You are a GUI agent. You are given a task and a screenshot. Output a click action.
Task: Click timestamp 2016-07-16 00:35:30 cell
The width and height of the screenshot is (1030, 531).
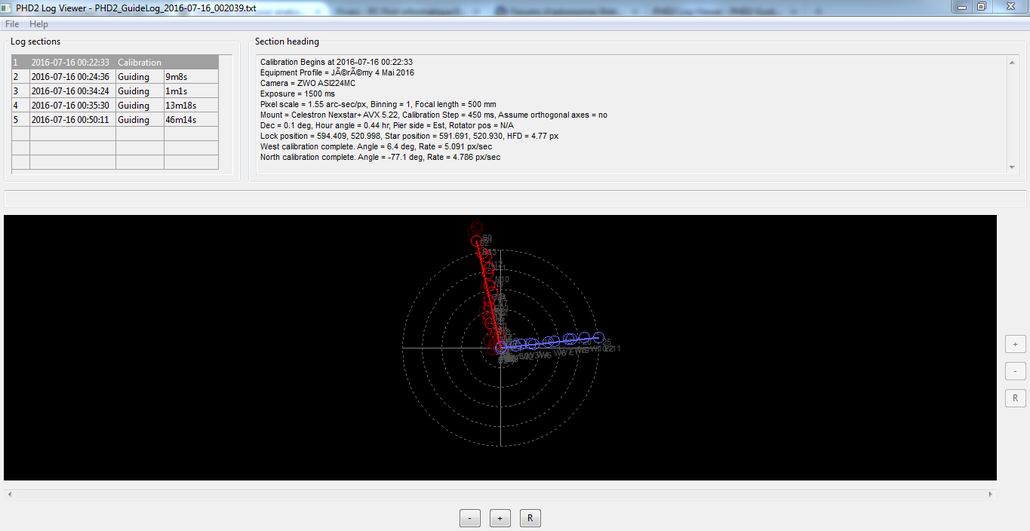click(72, 105)
